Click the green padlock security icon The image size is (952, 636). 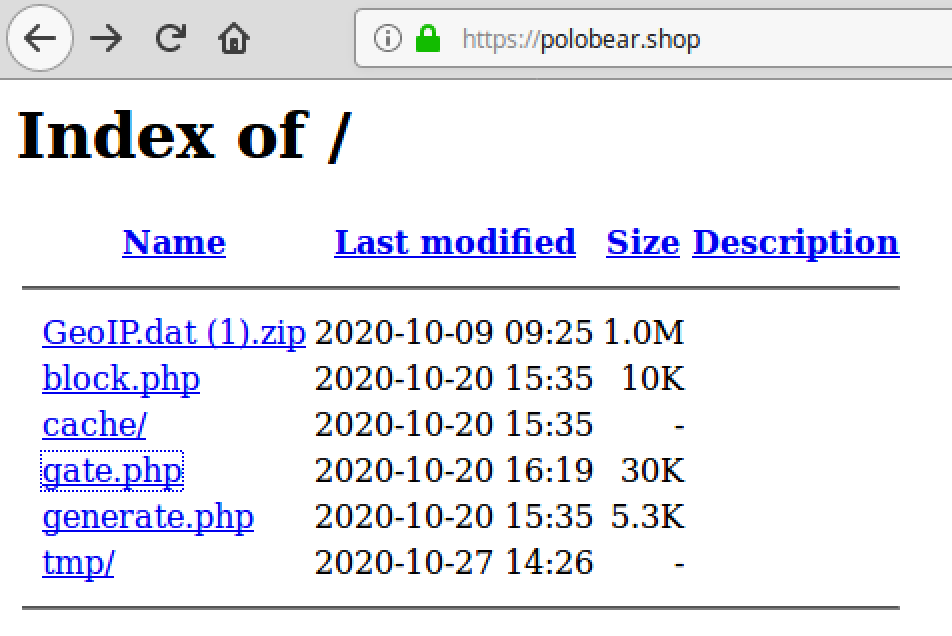(x=428, y=39)
